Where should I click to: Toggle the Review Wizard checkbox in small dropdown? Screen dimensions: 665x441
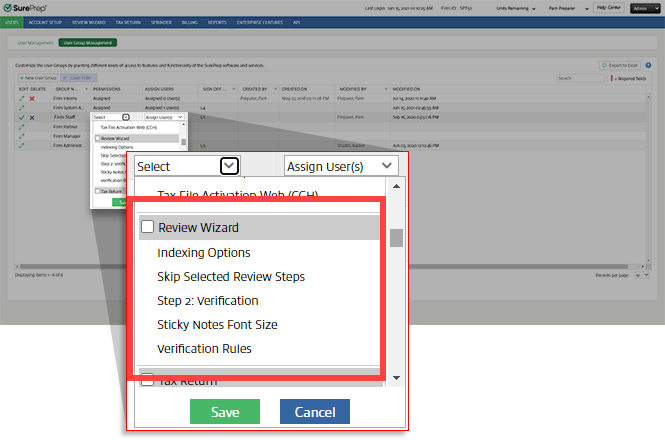(x=97, y=138)
